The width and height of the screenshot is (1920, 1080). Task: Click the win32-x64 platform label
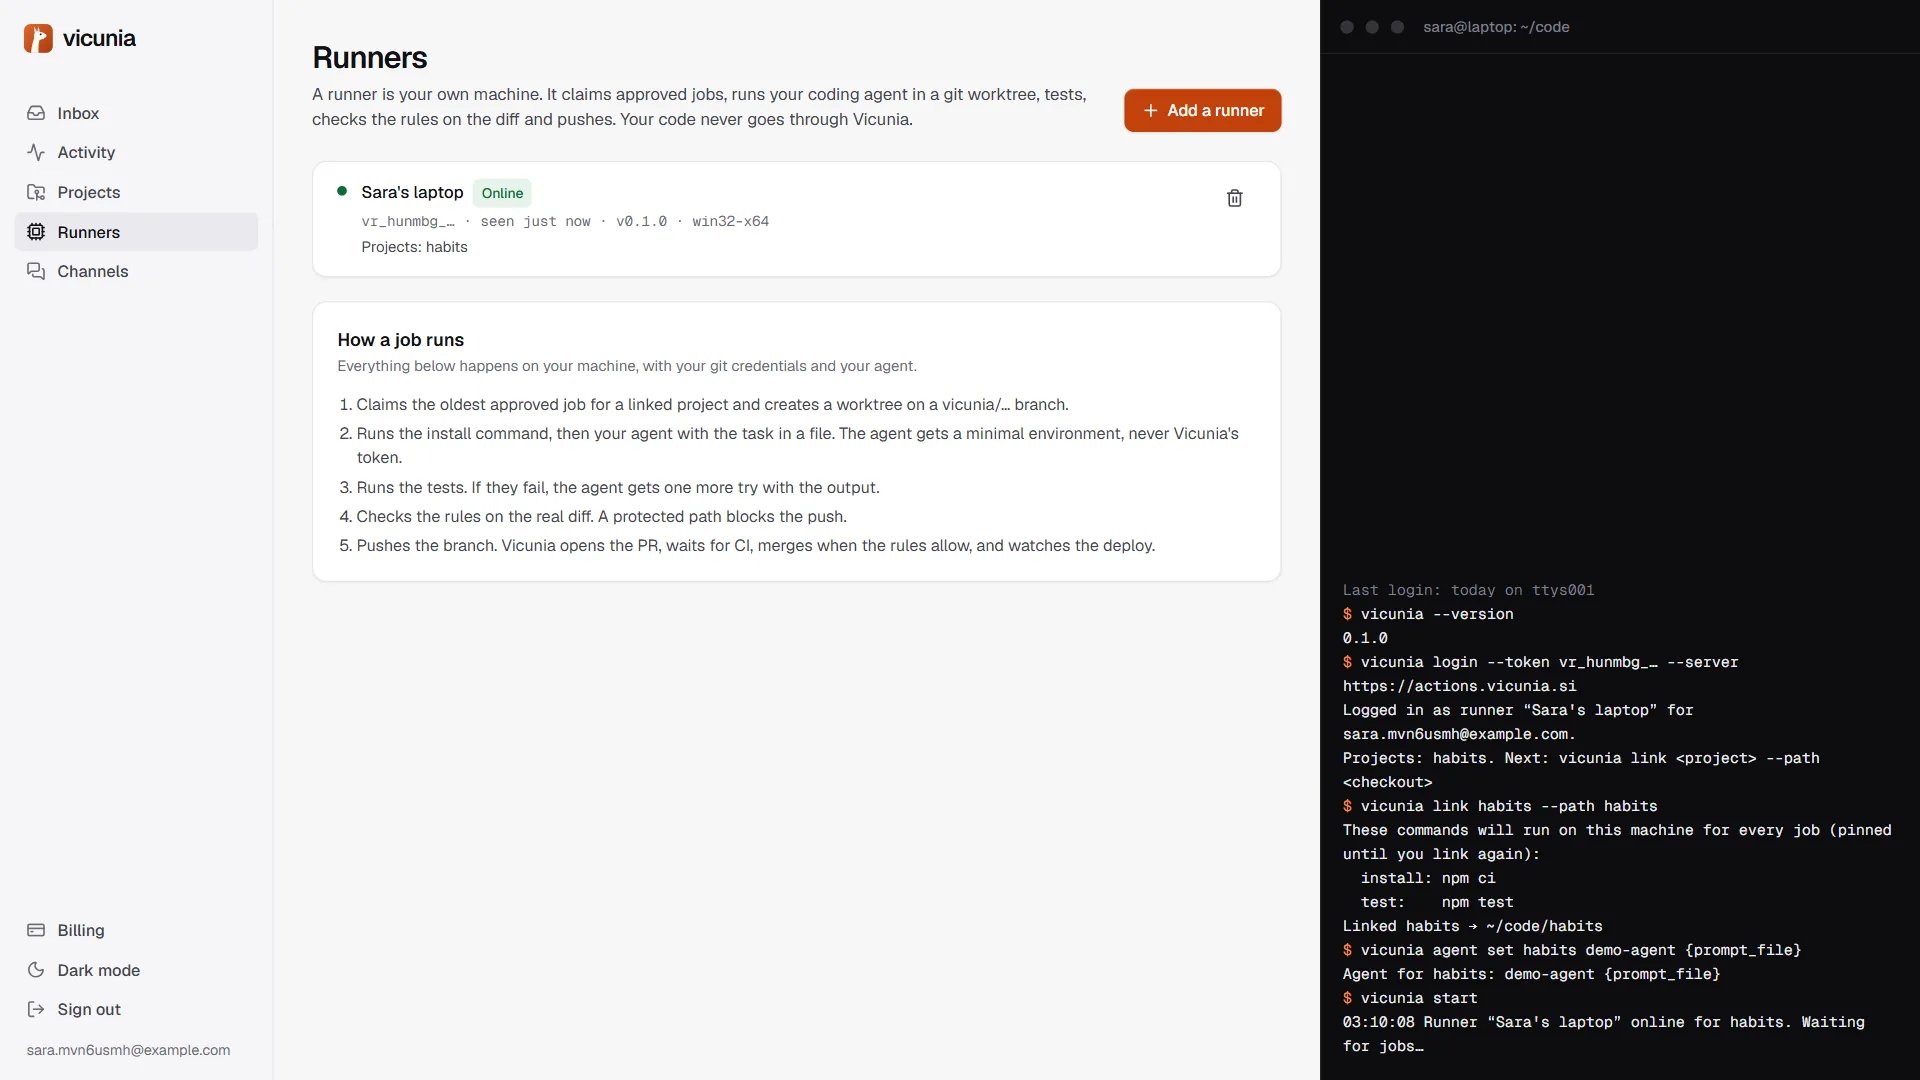[730, 221]
